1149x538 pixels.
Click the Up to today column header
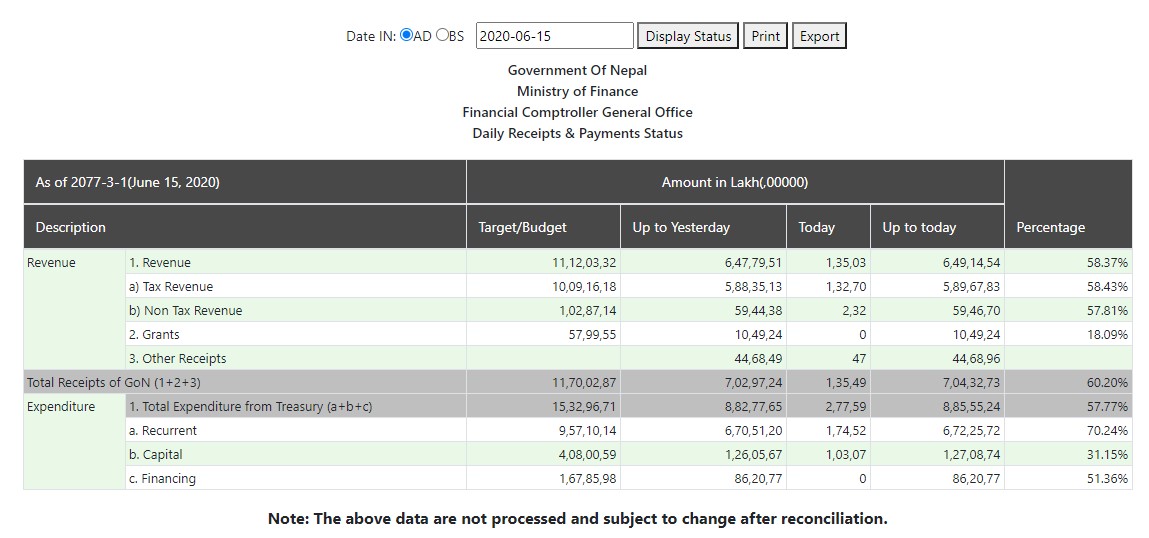tap(919, 227)
